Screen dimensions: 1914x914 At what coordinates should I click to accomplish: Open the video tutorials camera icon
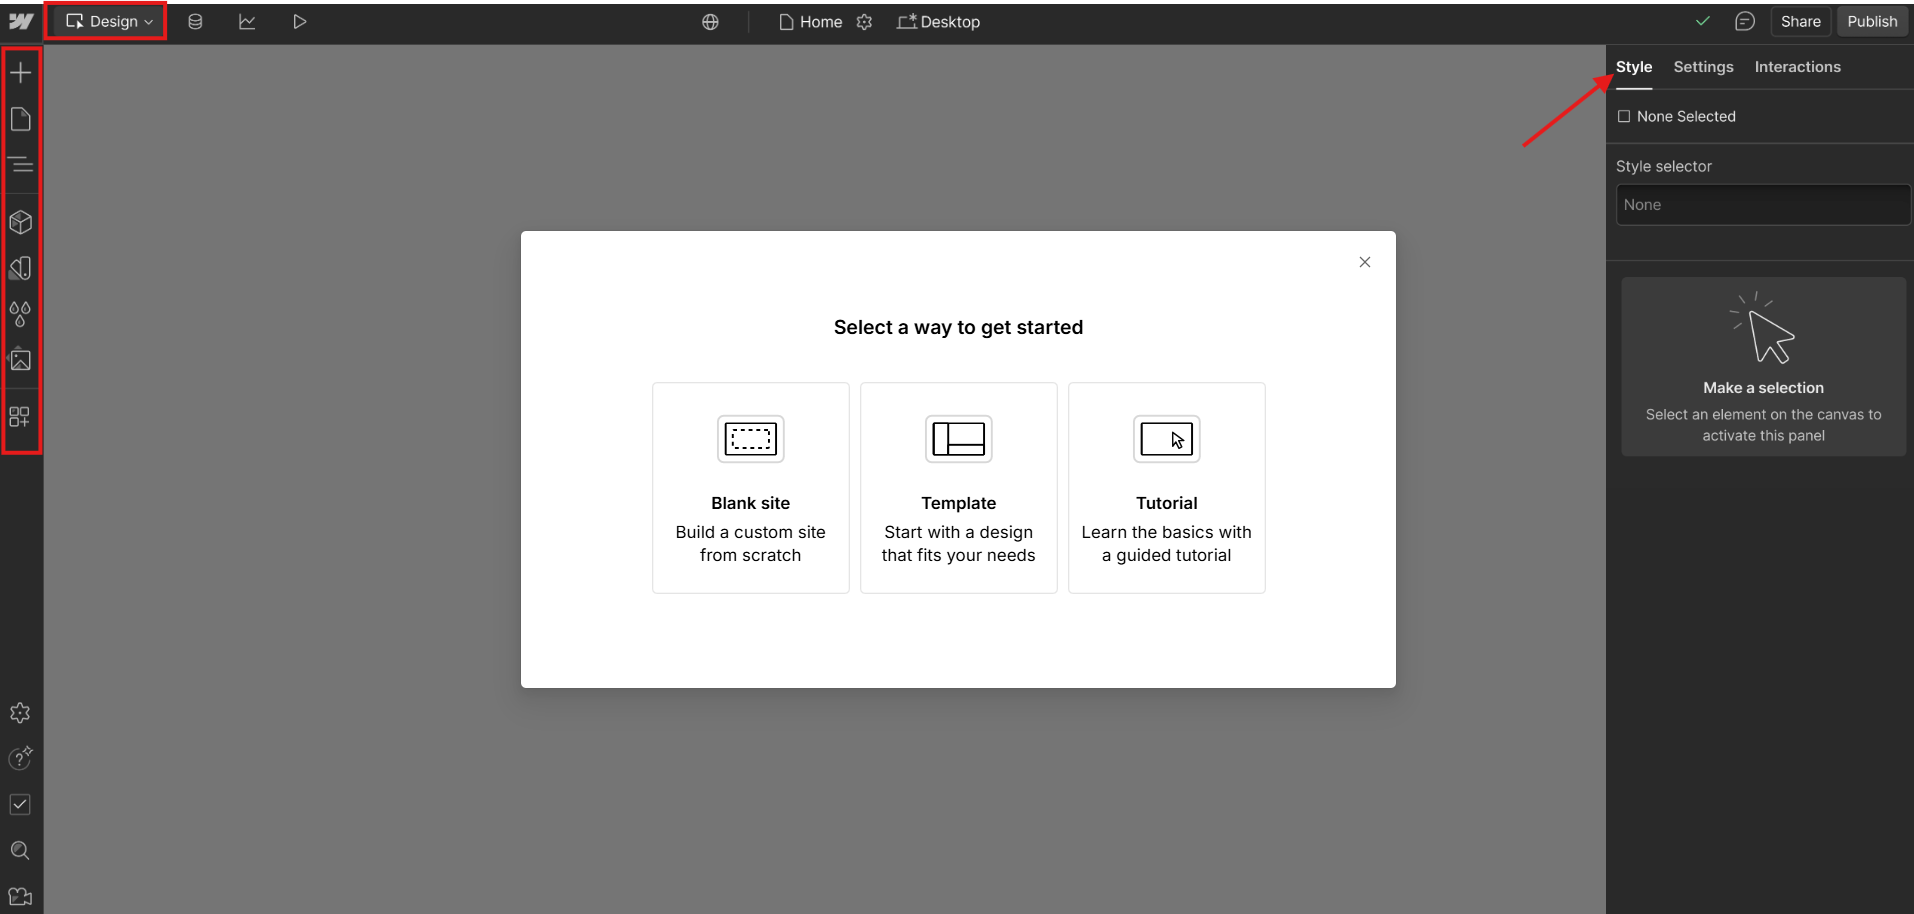point(20,896)
